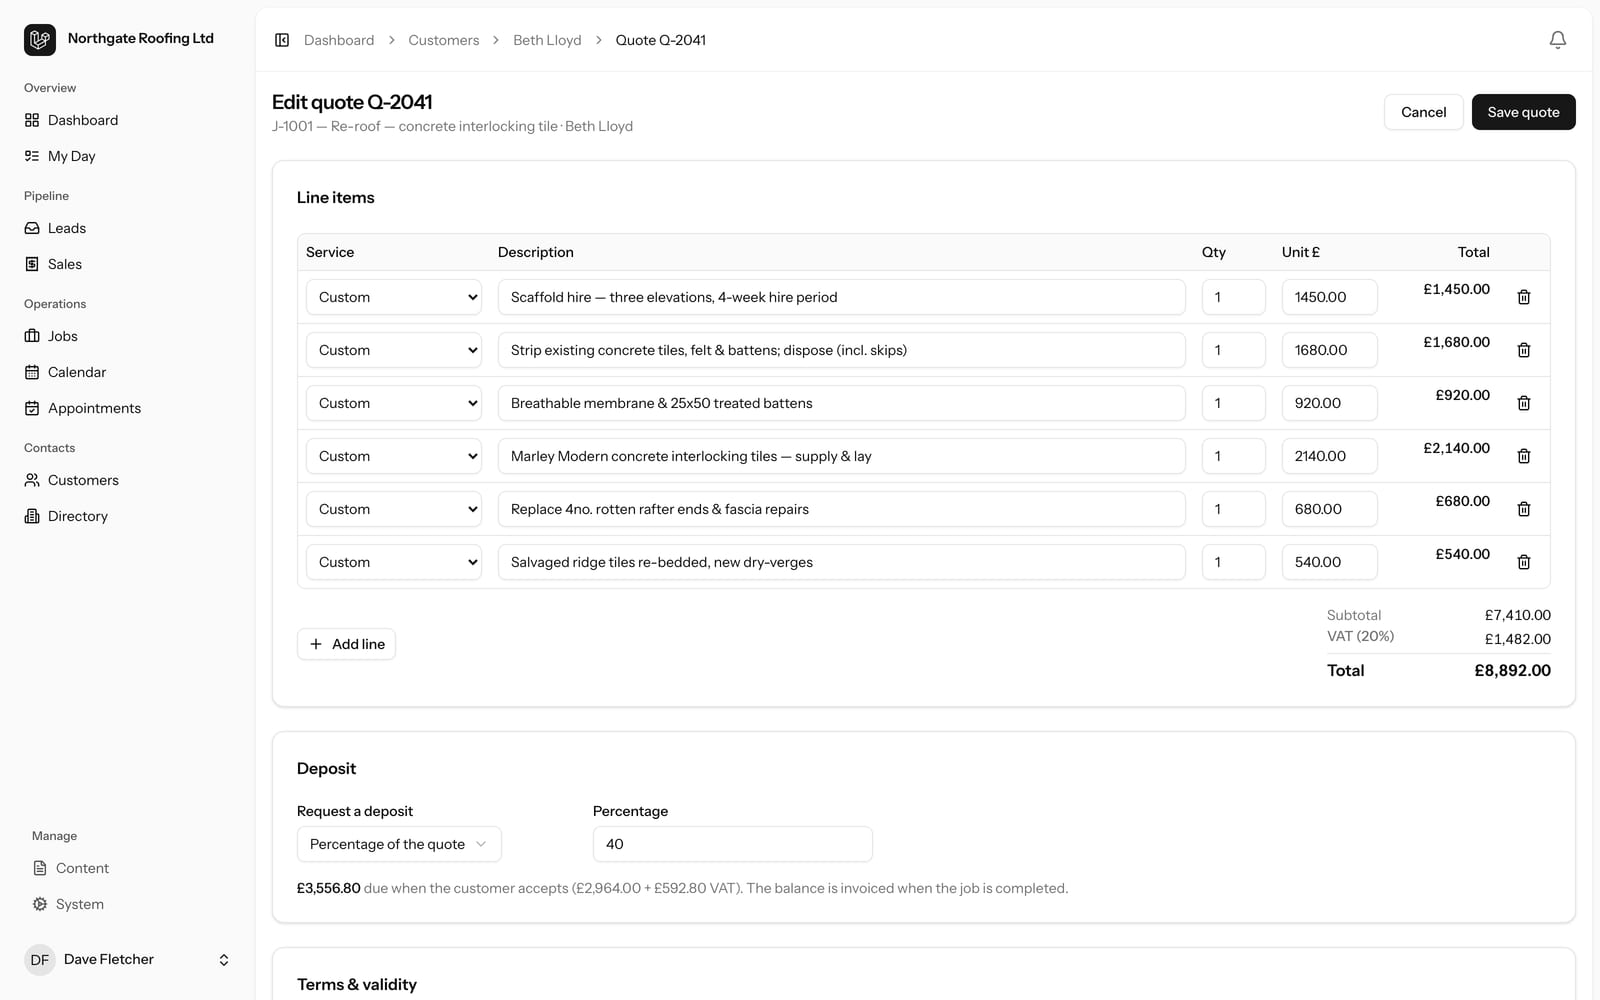Image resolution: width=1600 pixels, height=1000 pixels.
Task: Open Service dropdown for rotten rafter ends row
Action: tap(394, 509)
